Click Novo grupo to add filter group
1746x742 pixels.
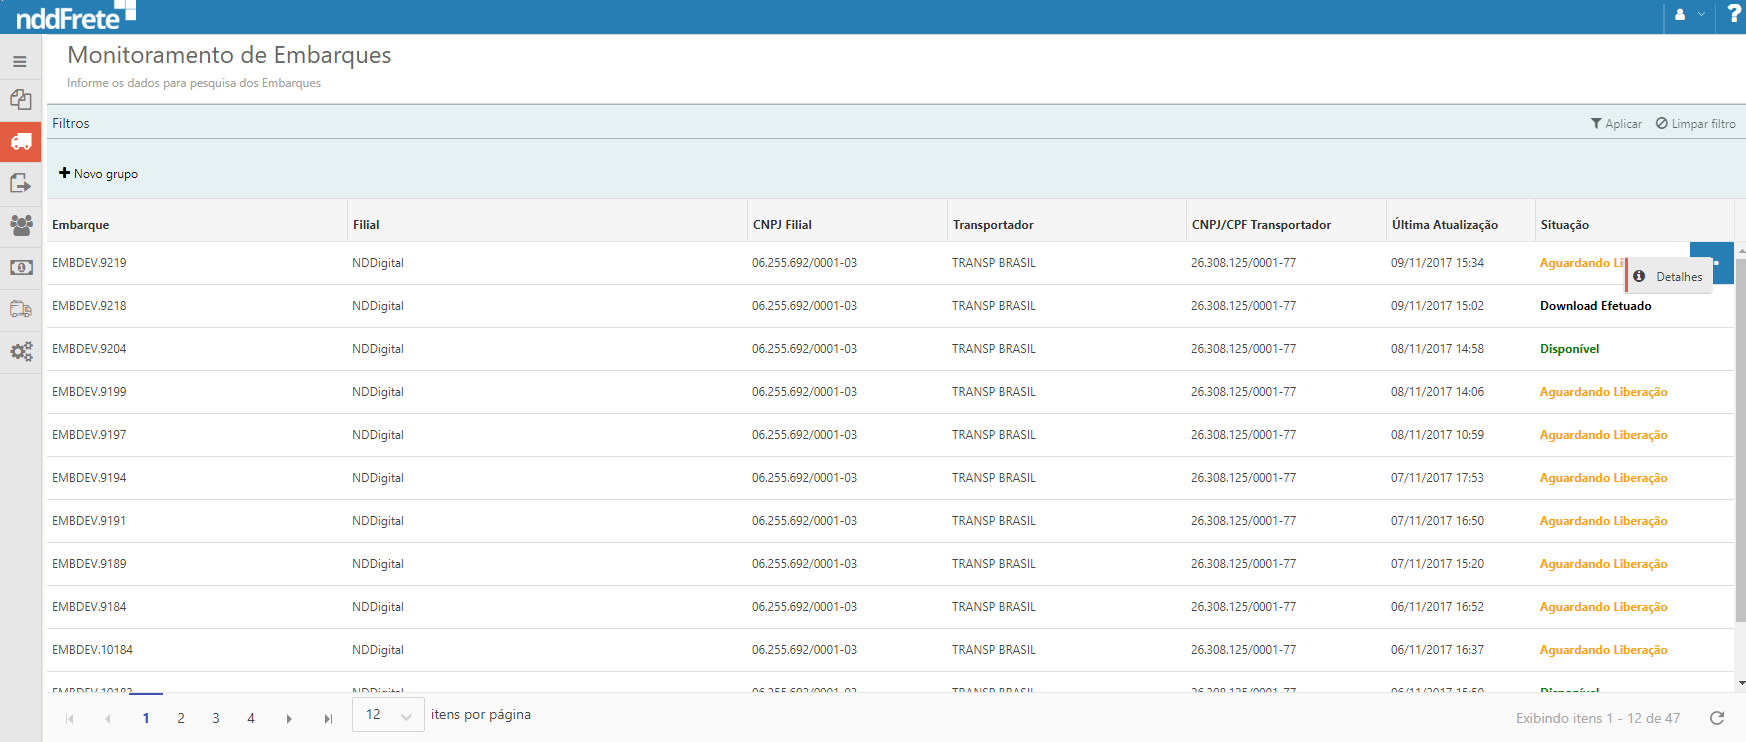pos(99,174)
